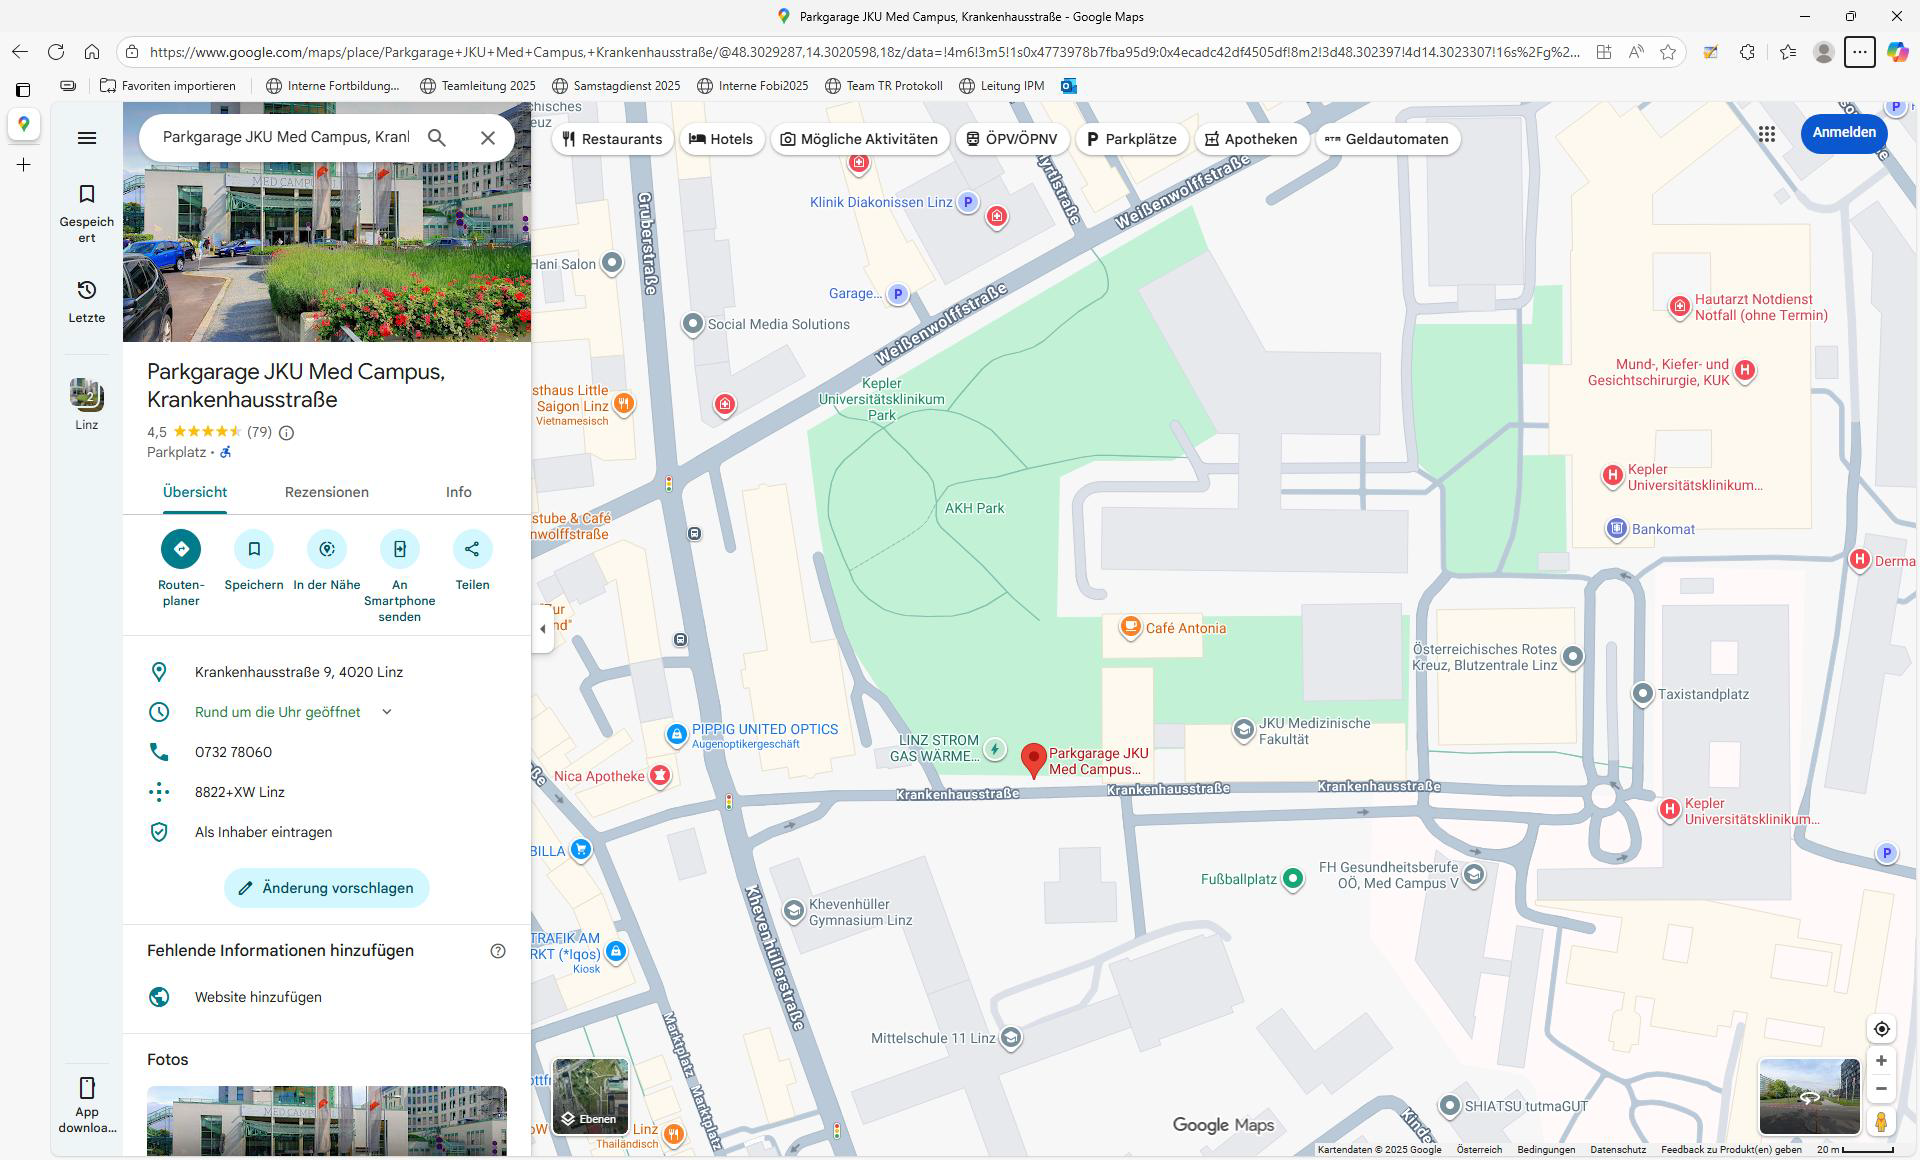Viewport: 1920px width, 1160px height.
Task: Switch to the Info tab
Action: [458, 492]
